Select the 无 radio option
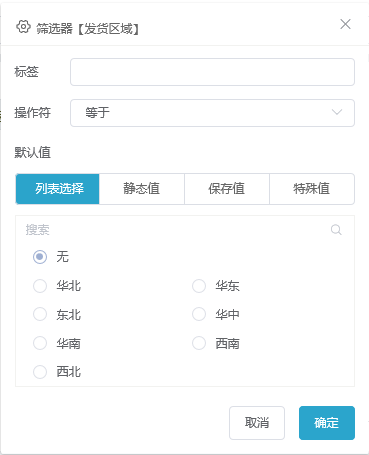The height and width of the screenshot is (455, 369). coord(40,257)
